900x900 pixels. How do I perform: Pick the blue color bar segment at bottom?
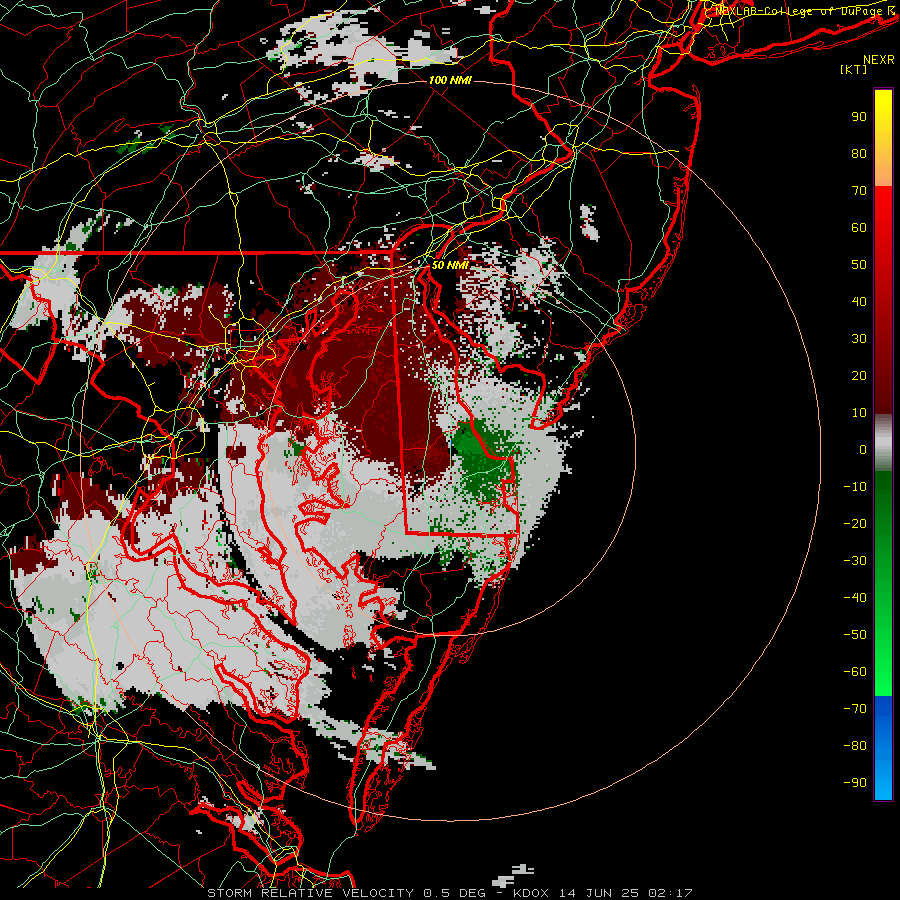pyautogui.click(x=883, y=748)
